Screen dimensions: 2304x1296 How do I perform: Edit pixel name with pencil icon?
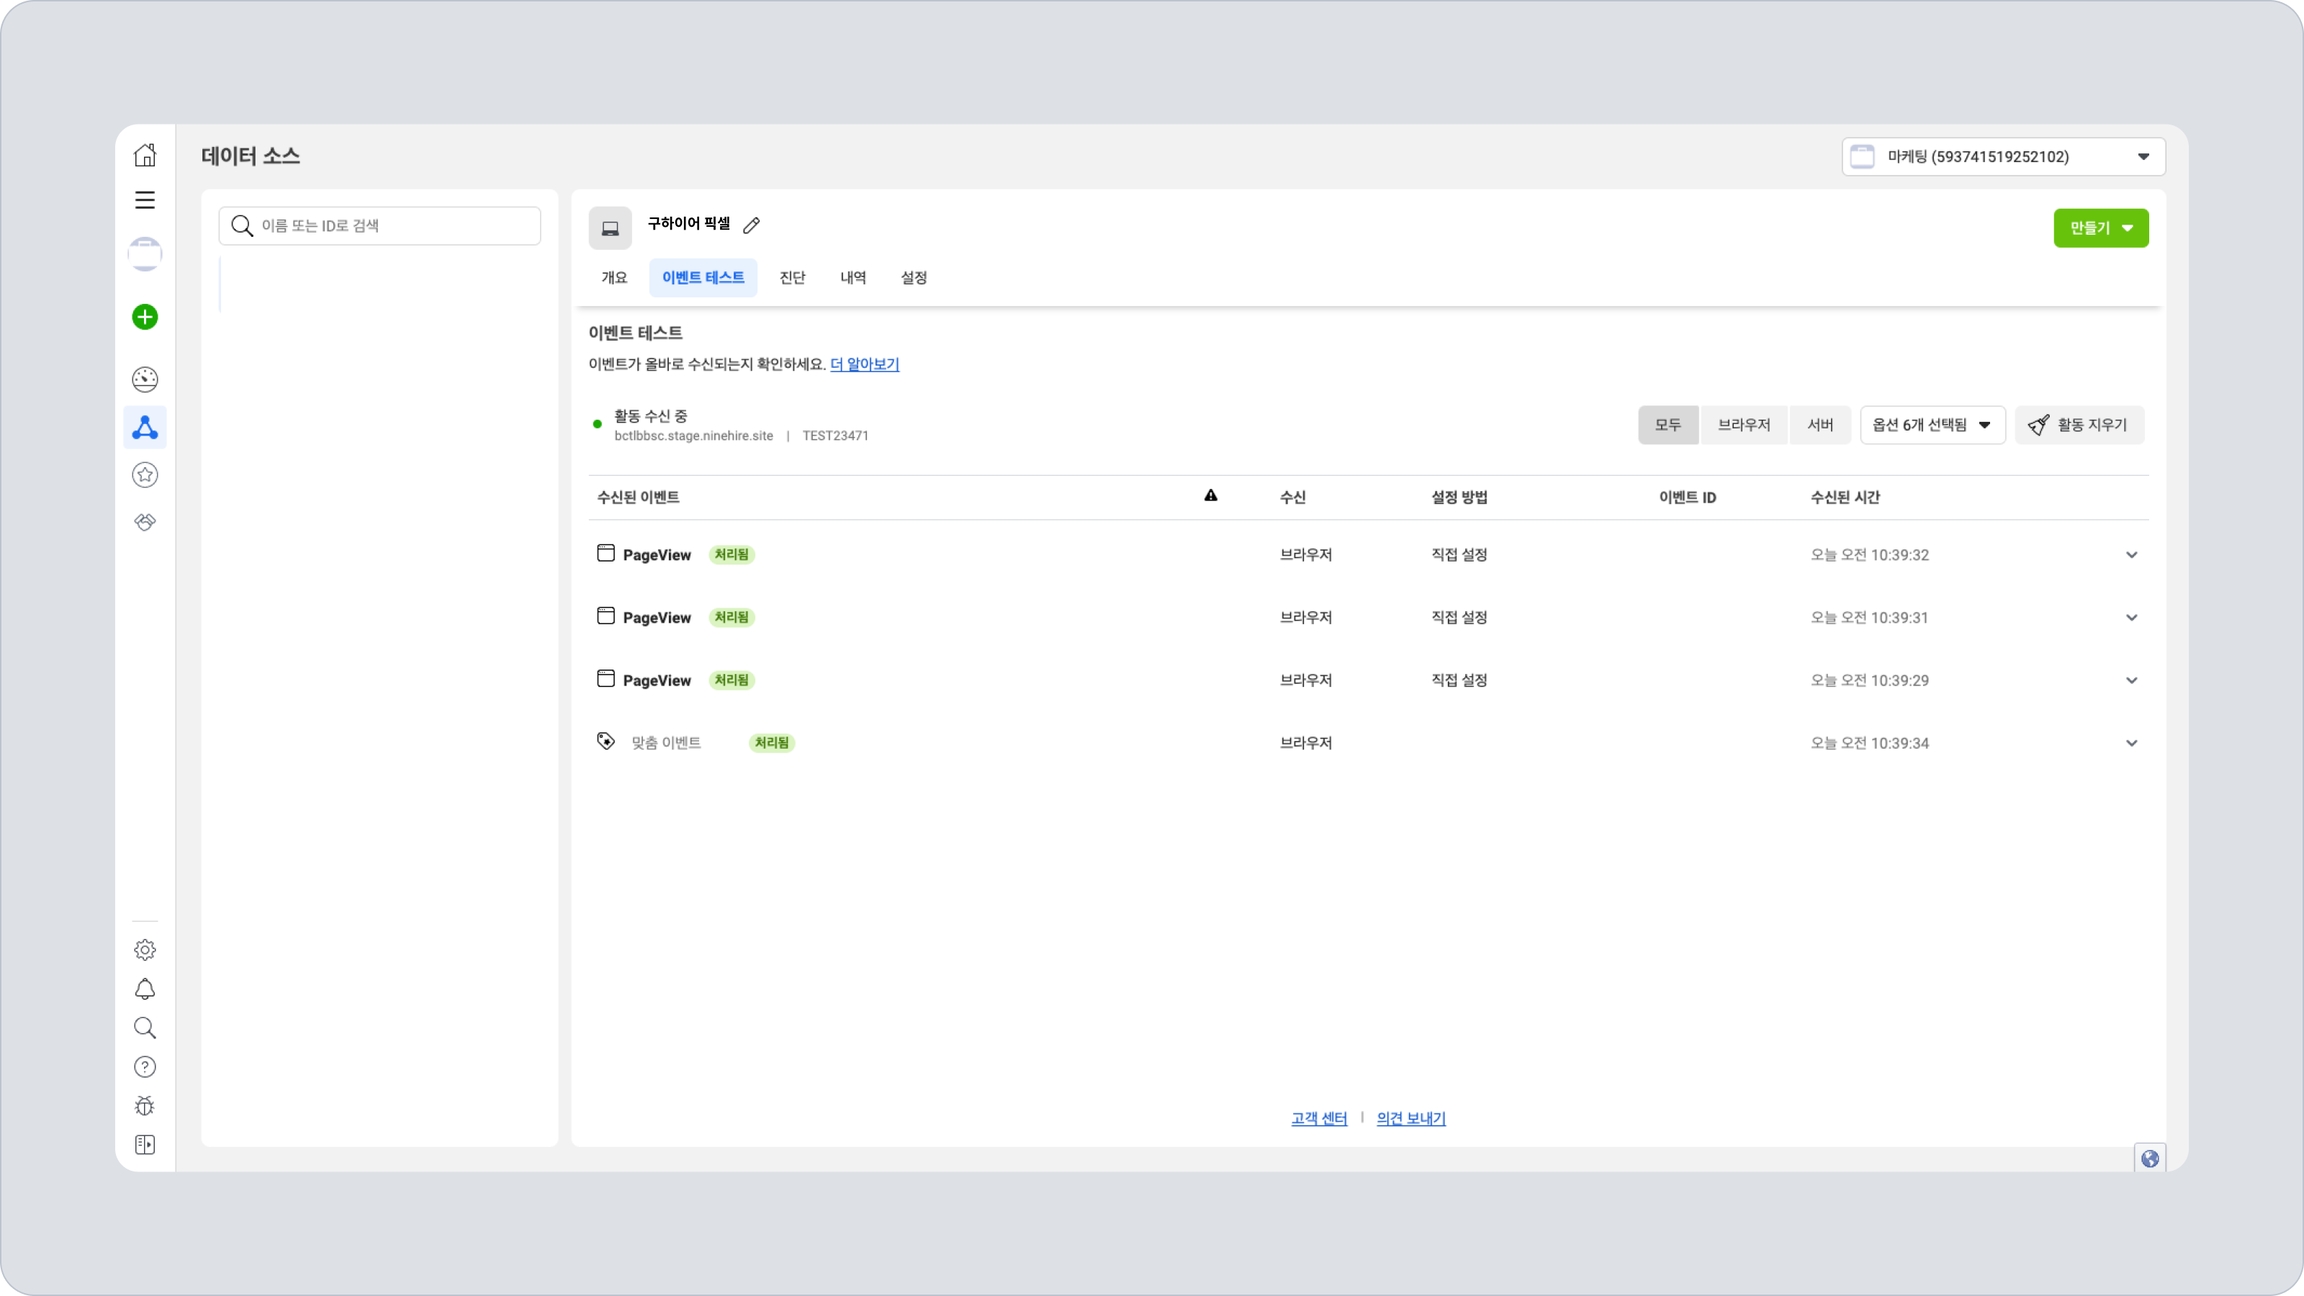click(752, 225)
